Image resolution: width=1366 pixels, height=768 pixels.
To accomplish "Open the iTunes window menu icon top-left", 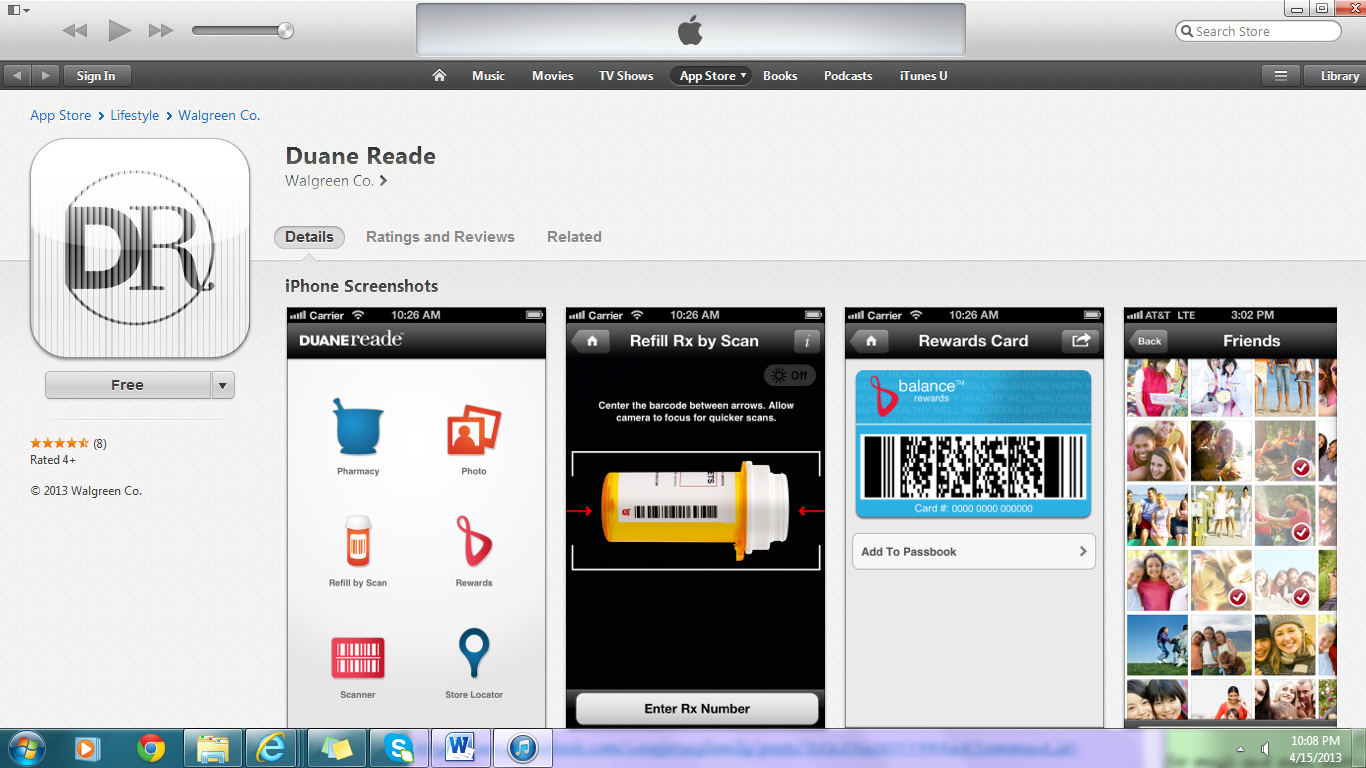I will (x=18, y=9).
